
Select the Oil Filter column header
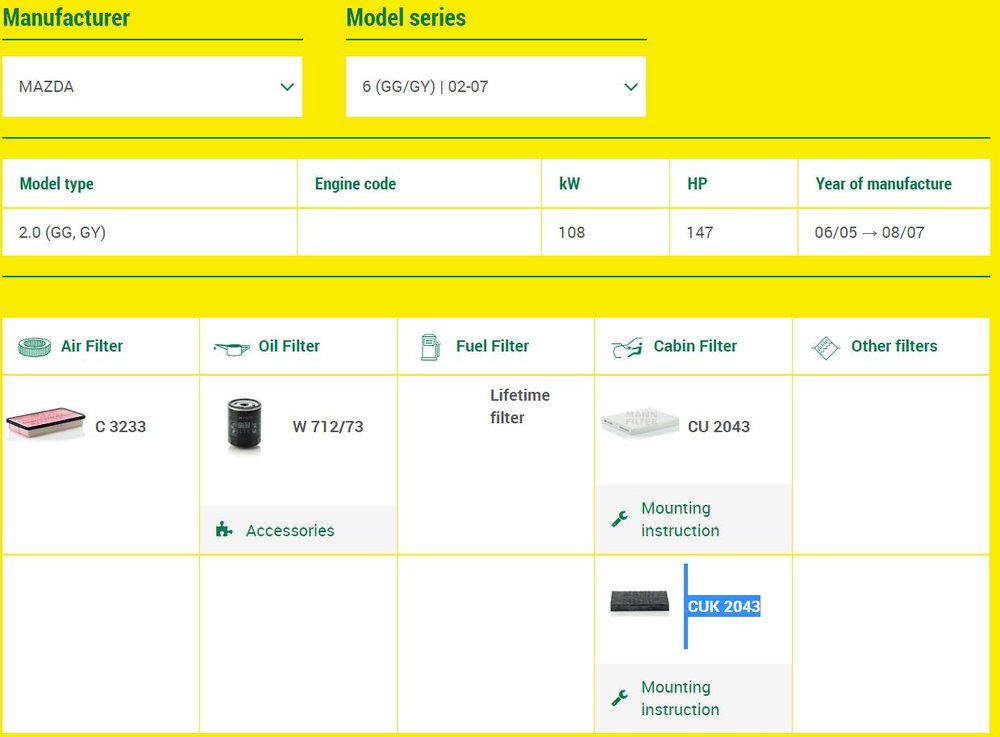(x=298, y=346)
